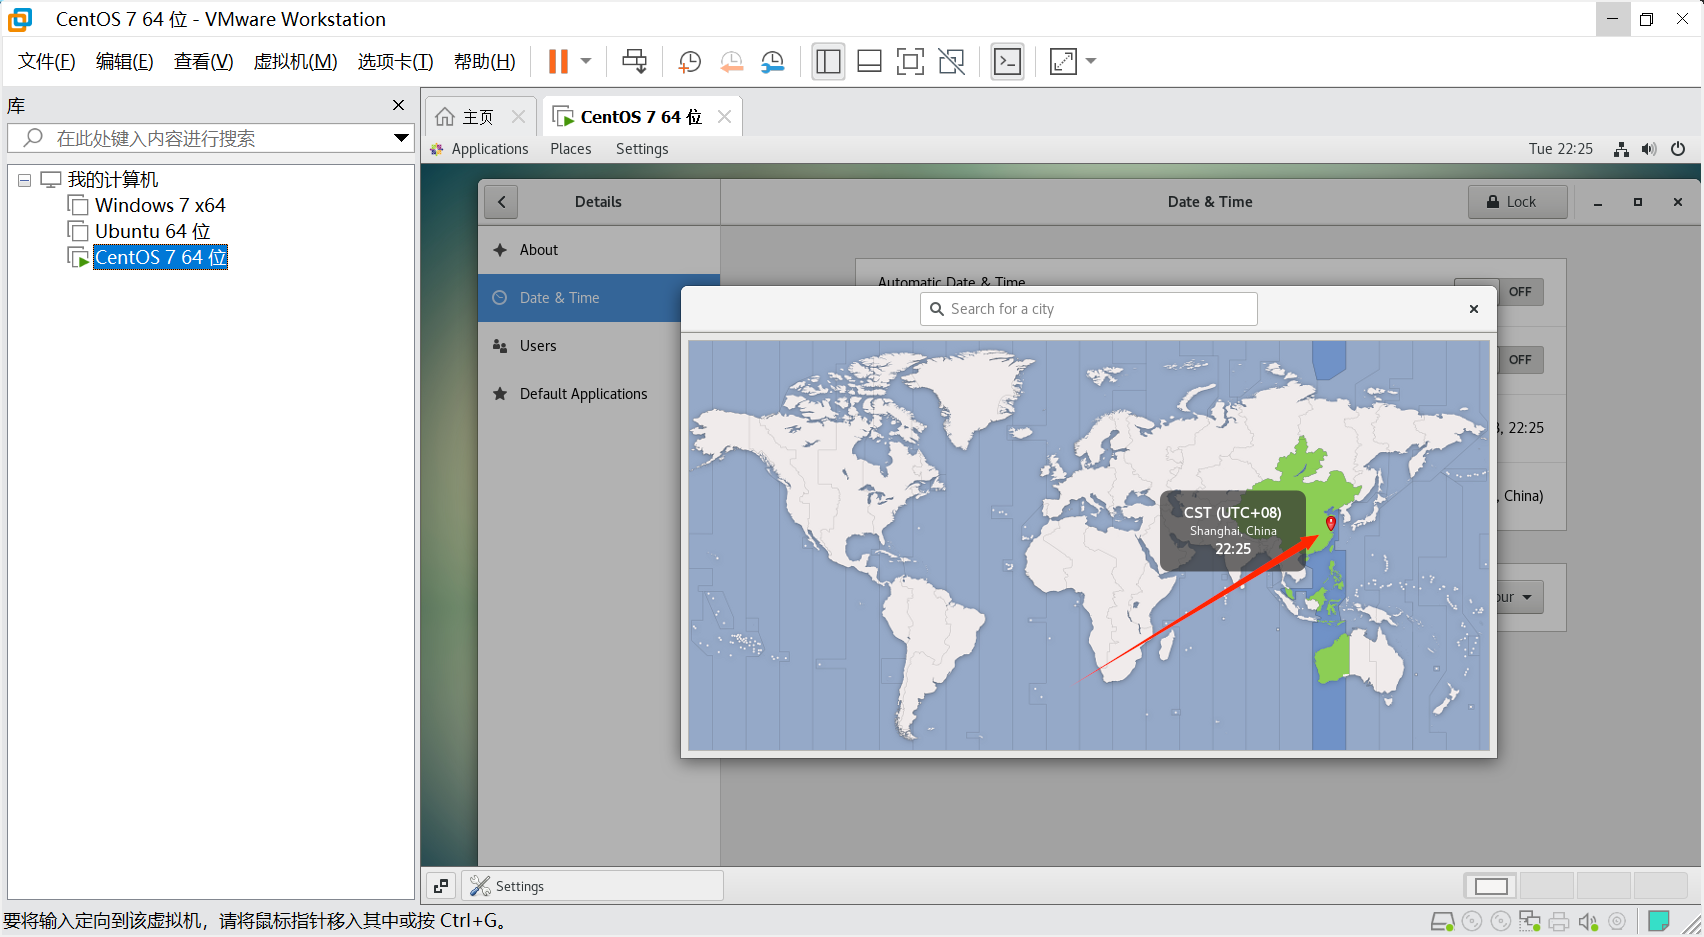Screen dimensions: 1704x937
Task: Enter full screen mode icon
Action: (x=910, y=62)
